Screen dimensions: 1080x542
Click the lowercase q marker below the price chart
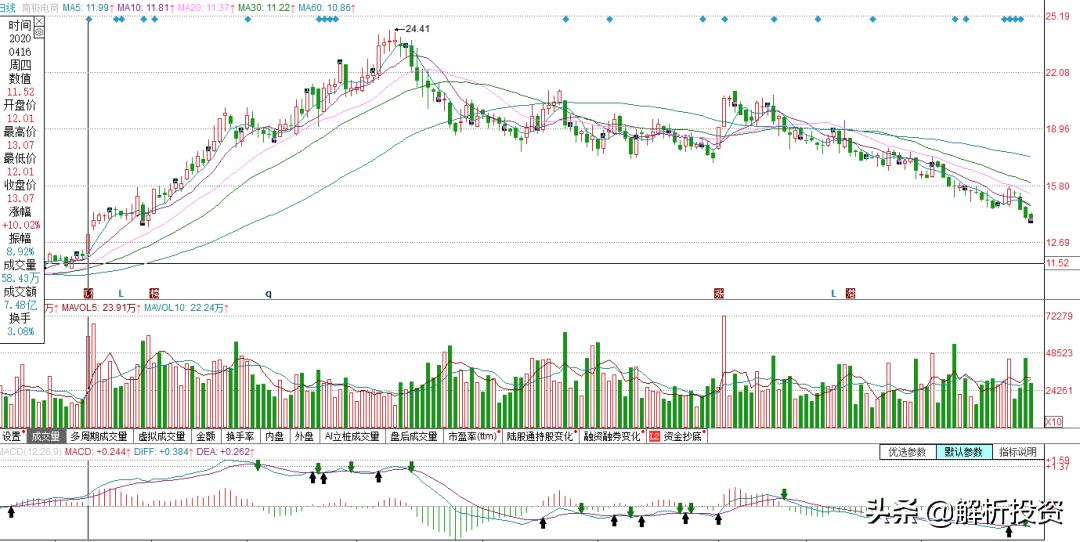[269, 293]
